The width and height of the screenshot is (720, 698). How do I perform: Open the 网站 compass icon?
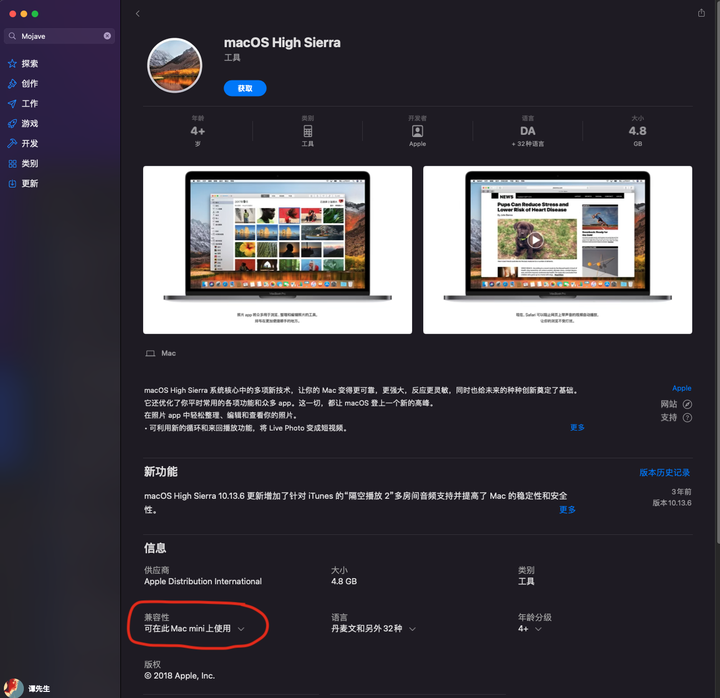(x=687, y=404)
